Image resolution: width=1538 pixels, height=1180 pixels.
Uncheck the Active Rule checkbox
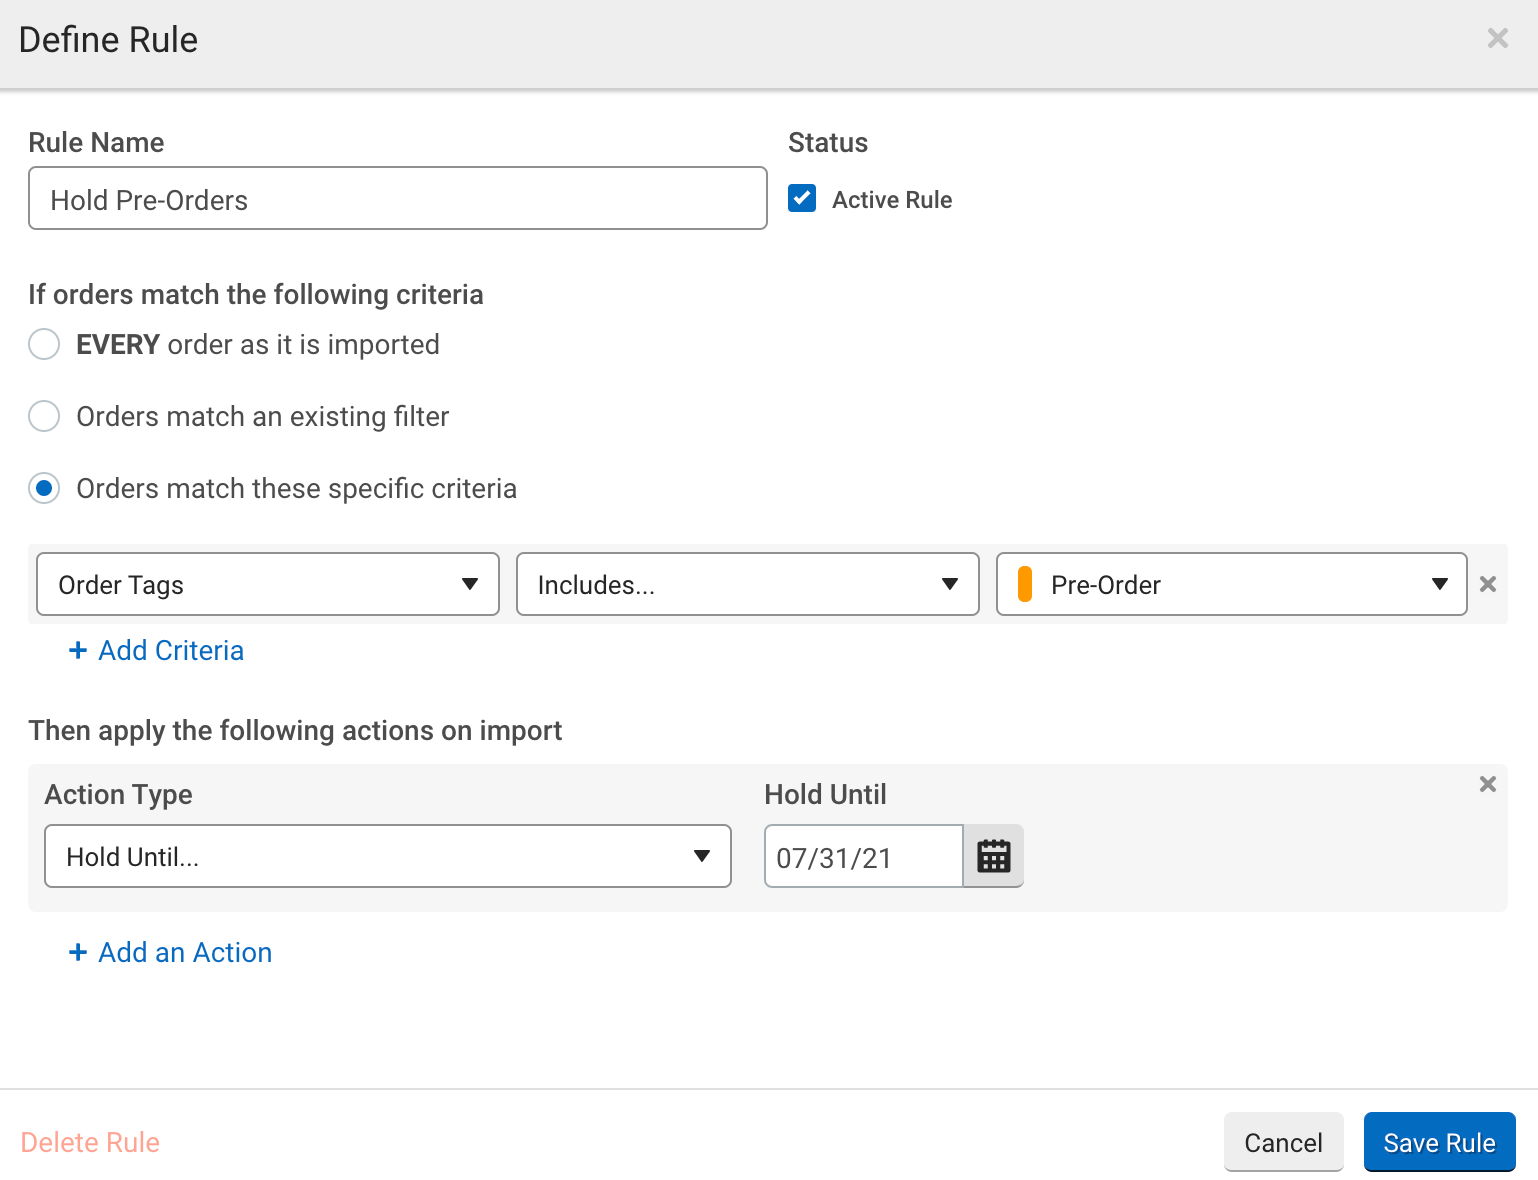tap(802, 198)
